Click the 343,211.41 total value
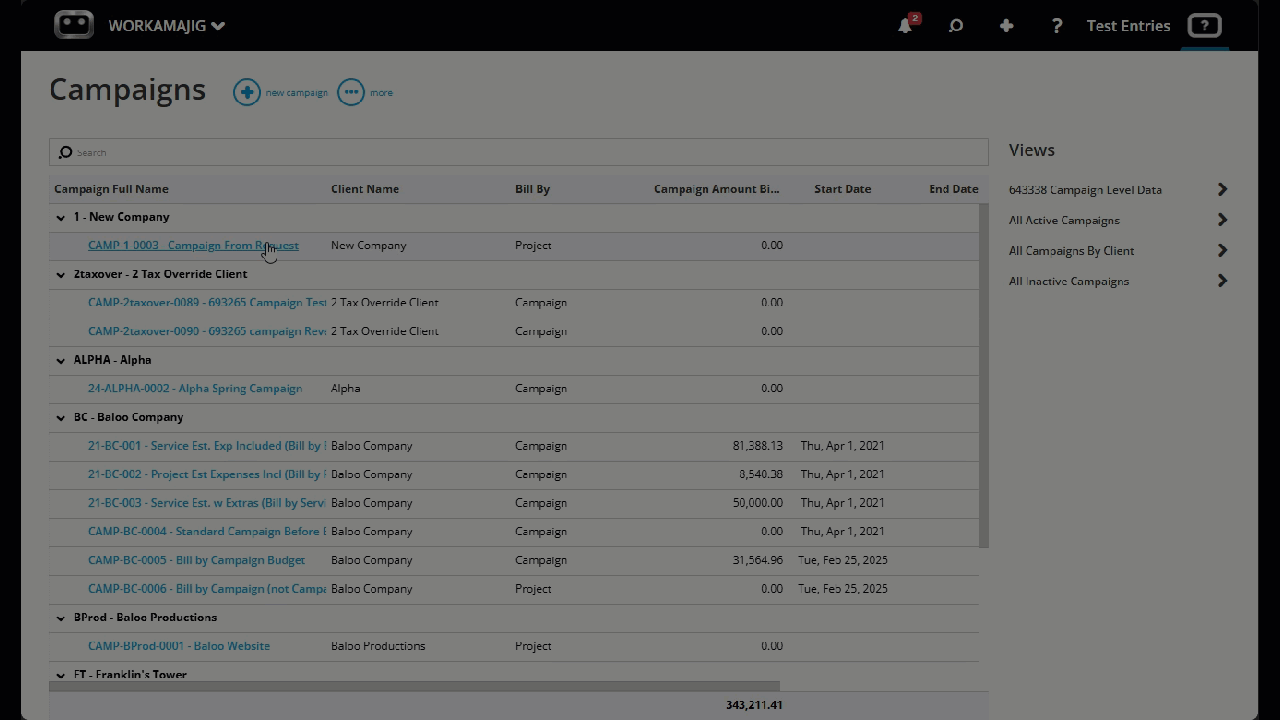1280x720 pixels. [x=754, y=705]
